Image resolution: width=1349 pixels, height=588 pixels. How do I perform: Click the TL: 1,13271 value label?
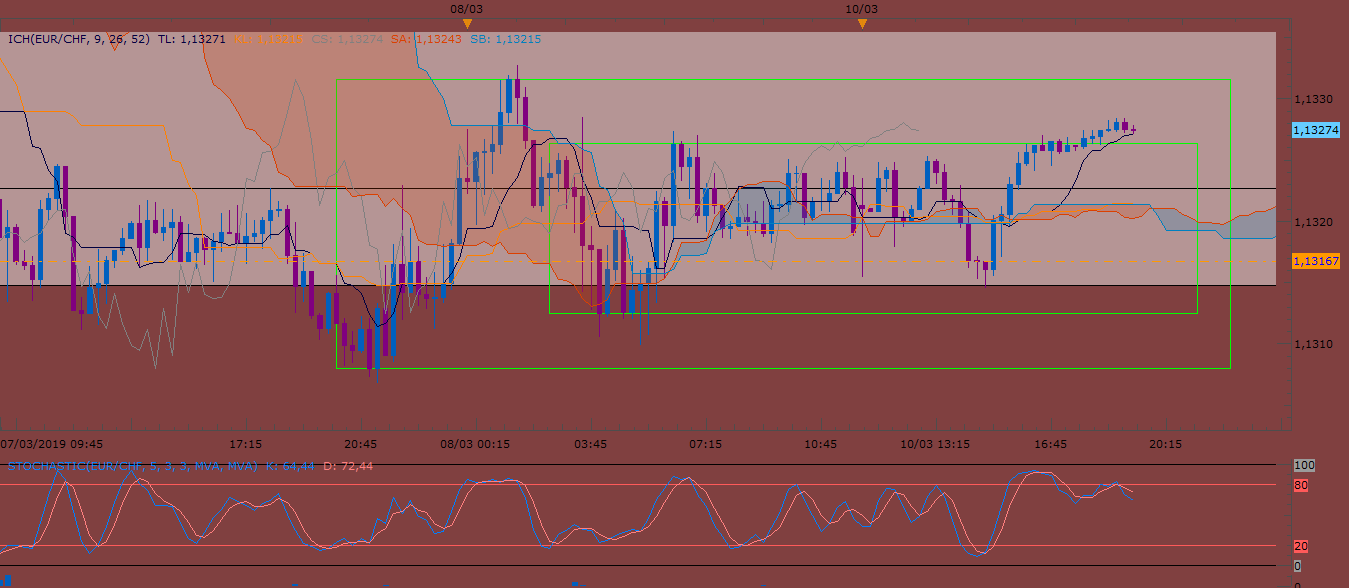pos(192,39)
